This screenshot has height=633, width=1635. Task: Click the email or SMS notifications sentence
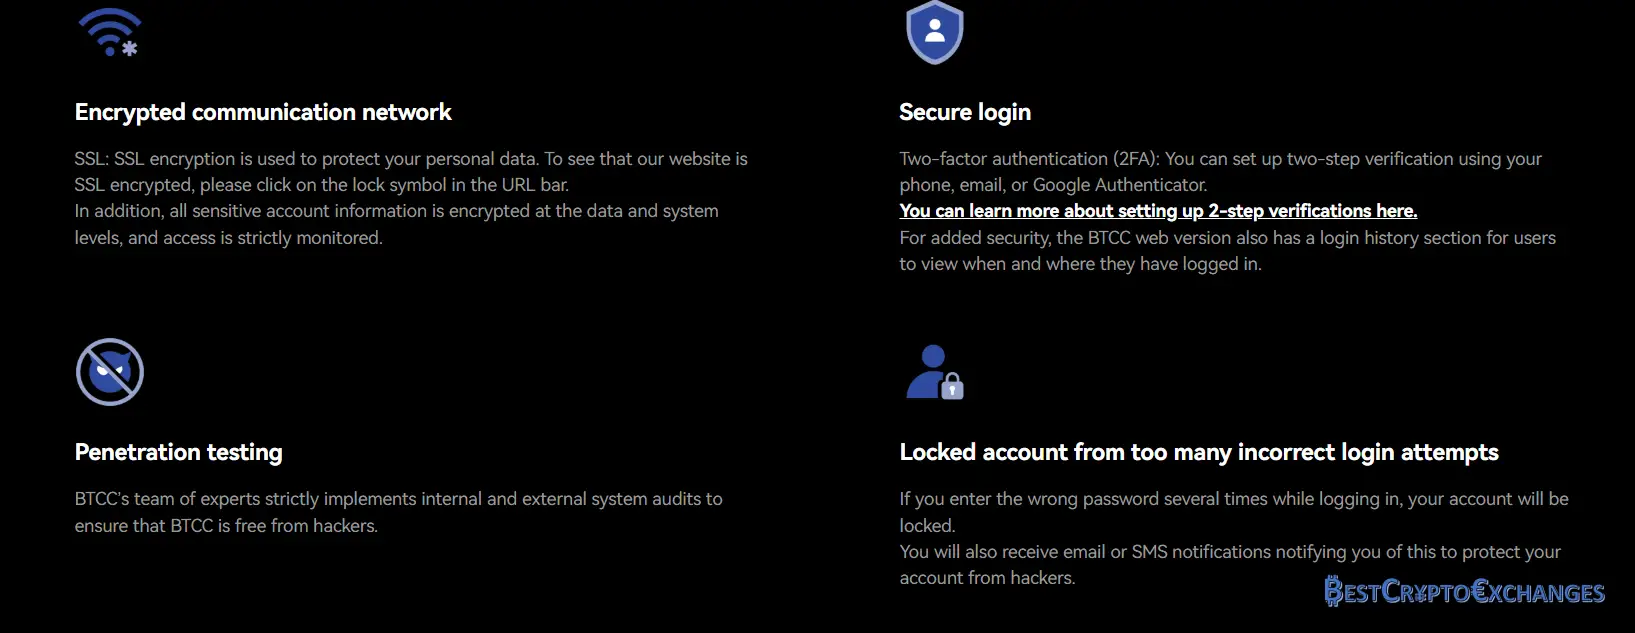[x=1229, y=552]
